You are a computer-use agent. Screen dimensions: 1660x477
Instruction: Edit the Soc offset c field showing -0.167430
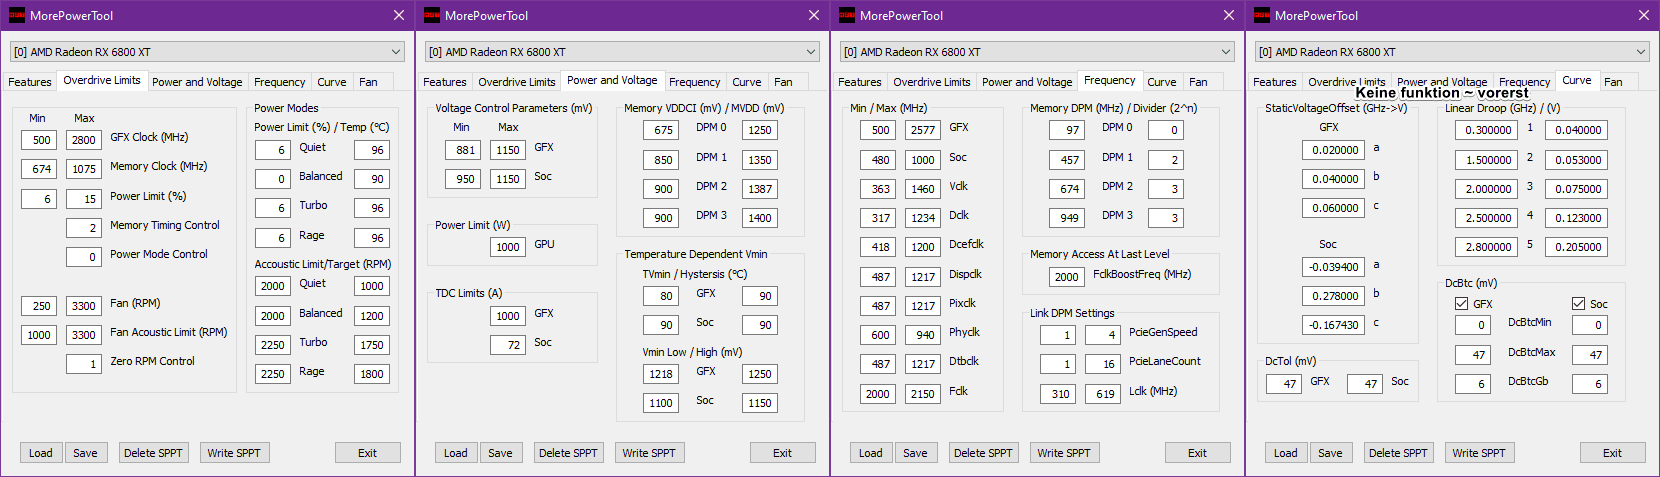(x=1333, y=325)
